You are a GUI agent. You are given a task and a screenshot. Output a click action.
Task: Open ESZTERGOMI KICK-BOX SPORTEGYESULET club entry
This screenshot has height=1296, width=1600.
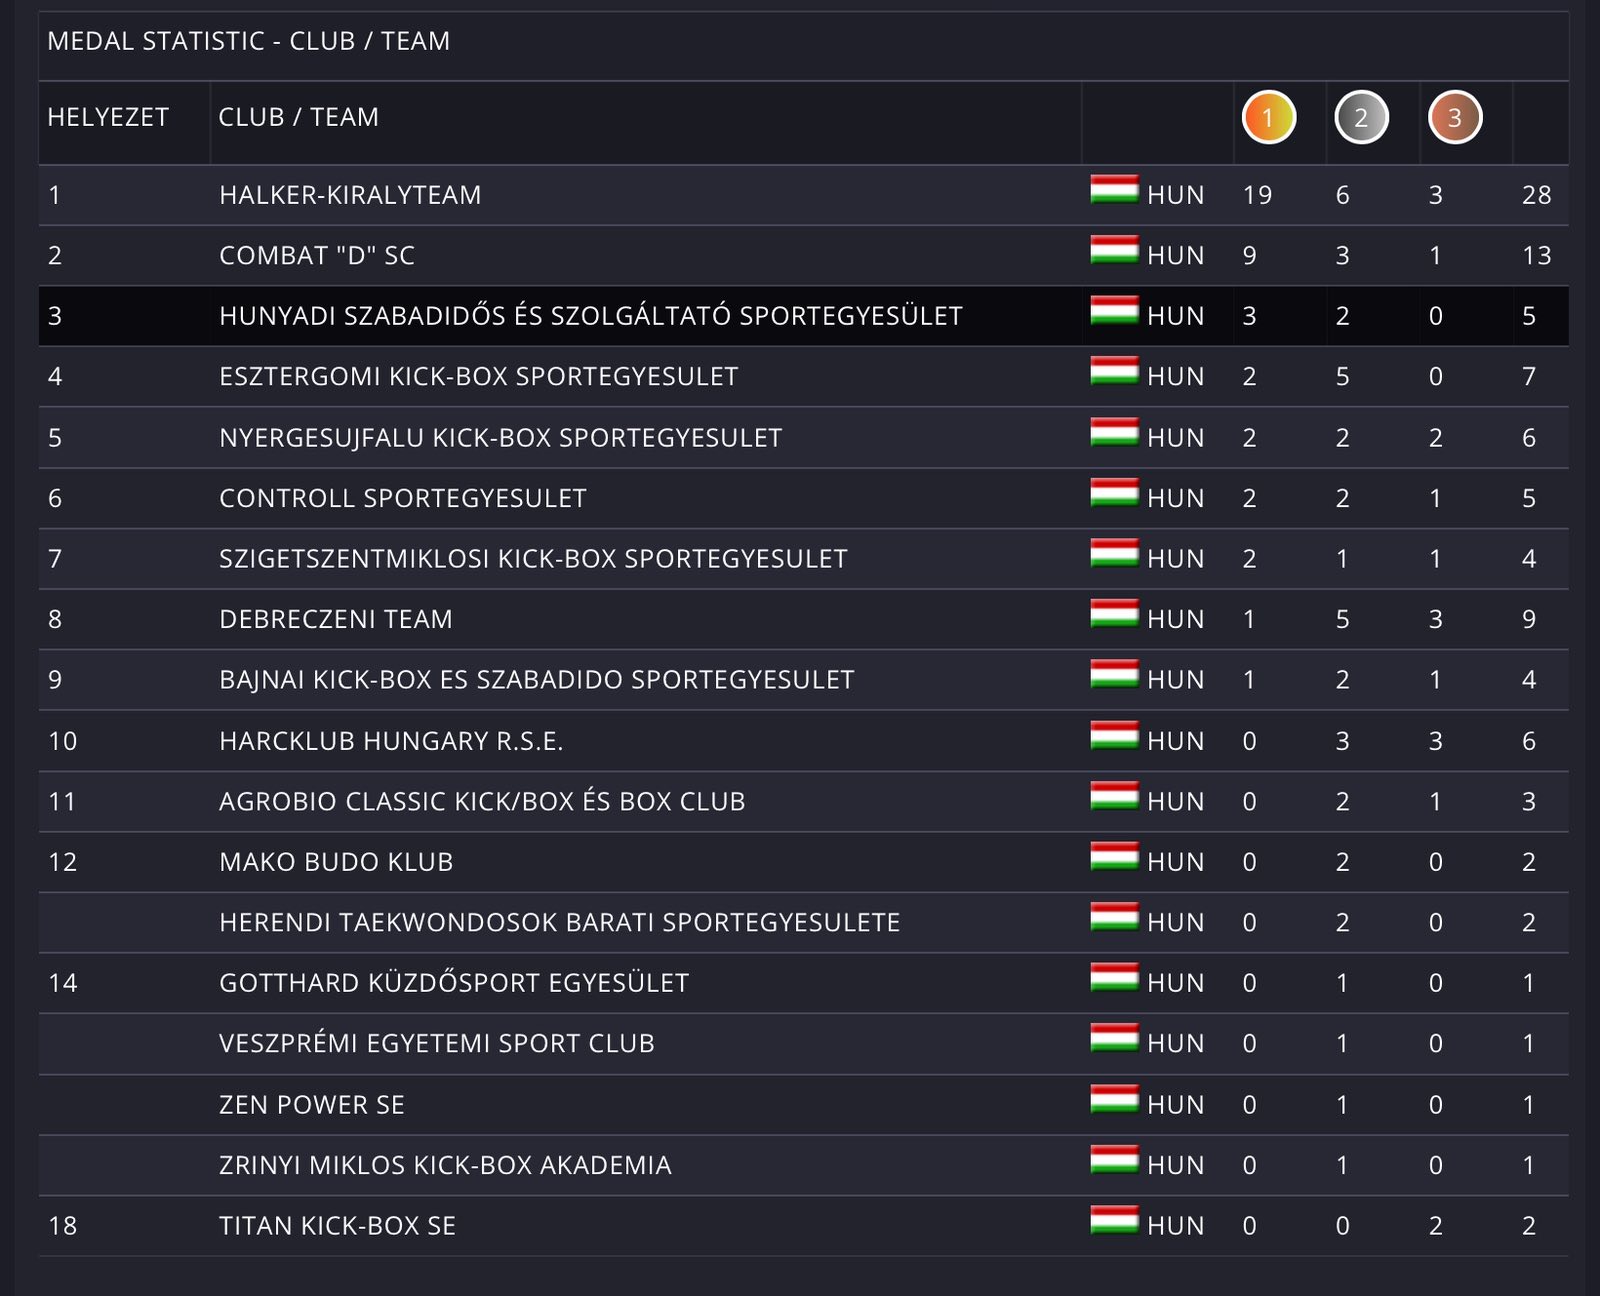coord(478,377)
